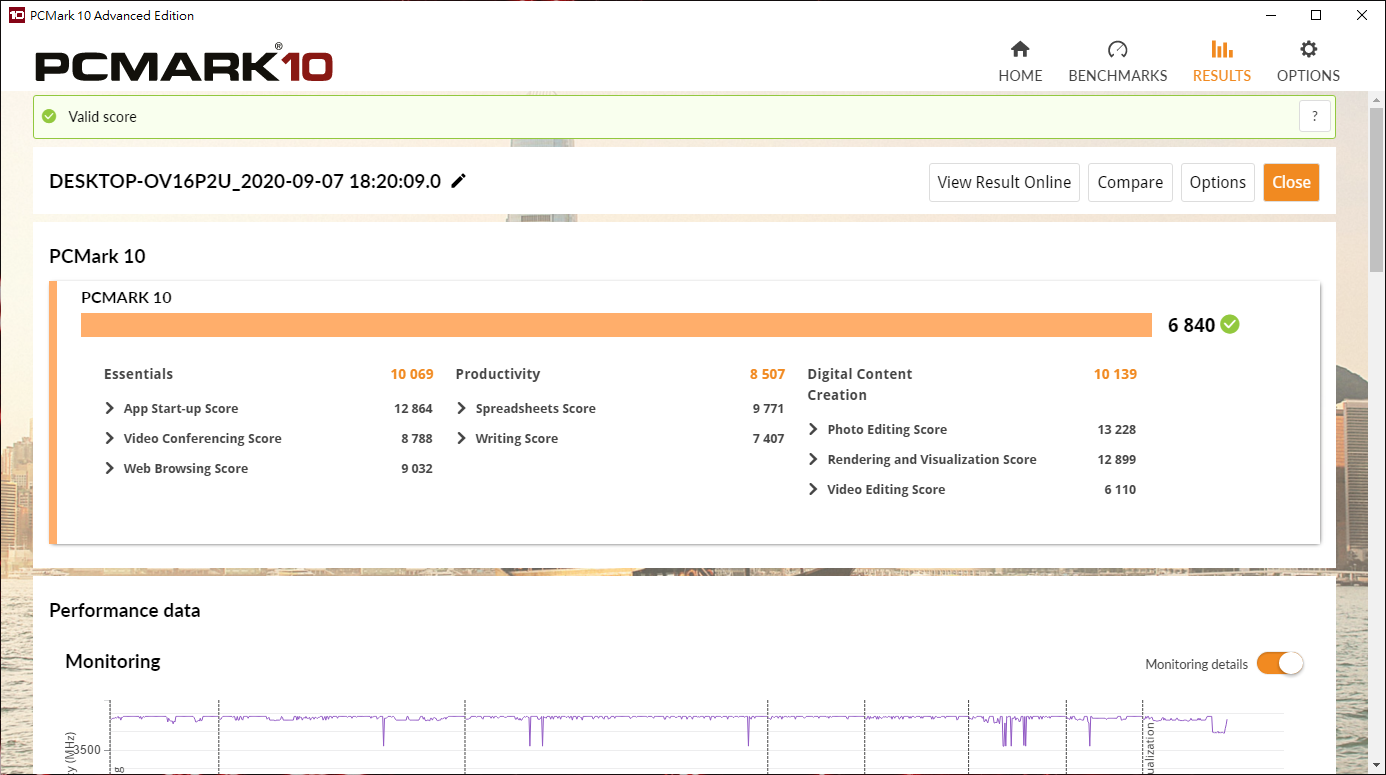Viewport: 1386px width, 775px height.
Task: Click the Productivity heading
Action: click(x=498, y=374)
